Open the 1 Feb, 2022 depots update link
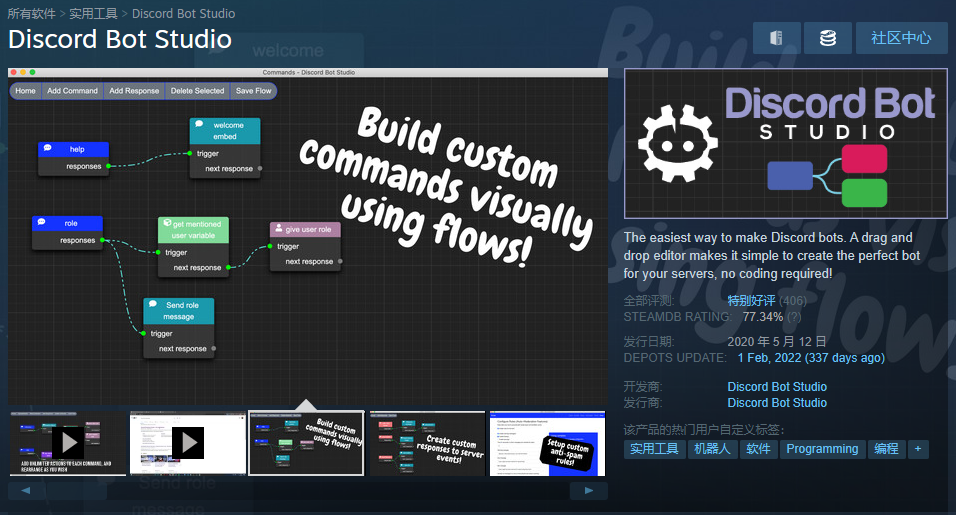The image size is (956, 515). (x=811, y=358)
